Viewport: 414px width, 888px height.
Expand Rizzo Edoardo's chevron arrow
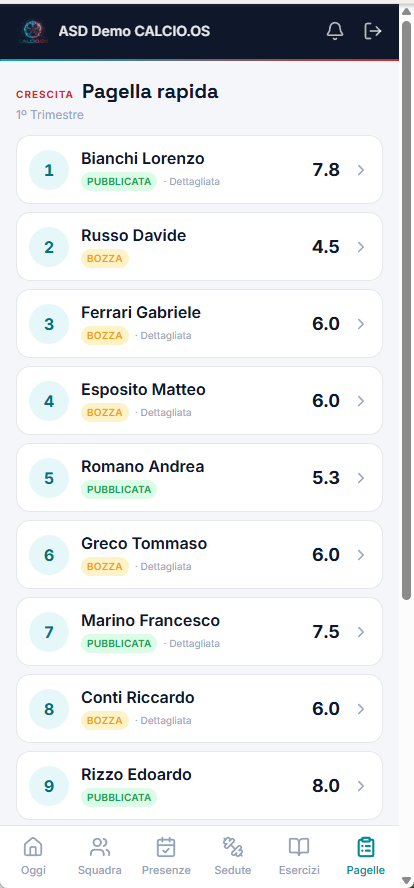point(361,786)
